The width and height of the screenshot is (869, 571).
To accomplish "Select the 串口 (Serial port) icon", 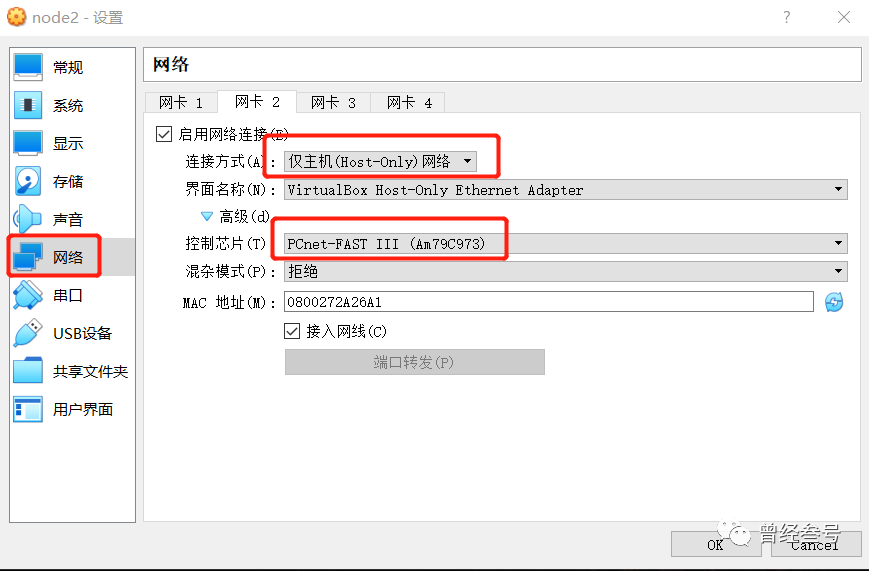I will (x=28, y=295).
